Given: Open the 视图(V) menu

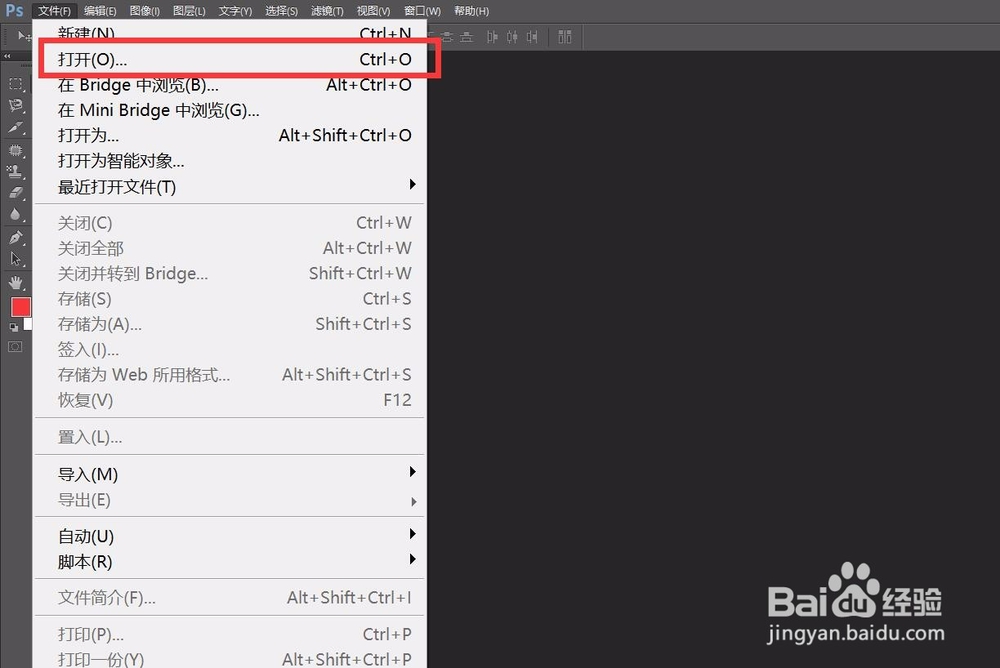Looking at the screenshot, I should [373, 11].
